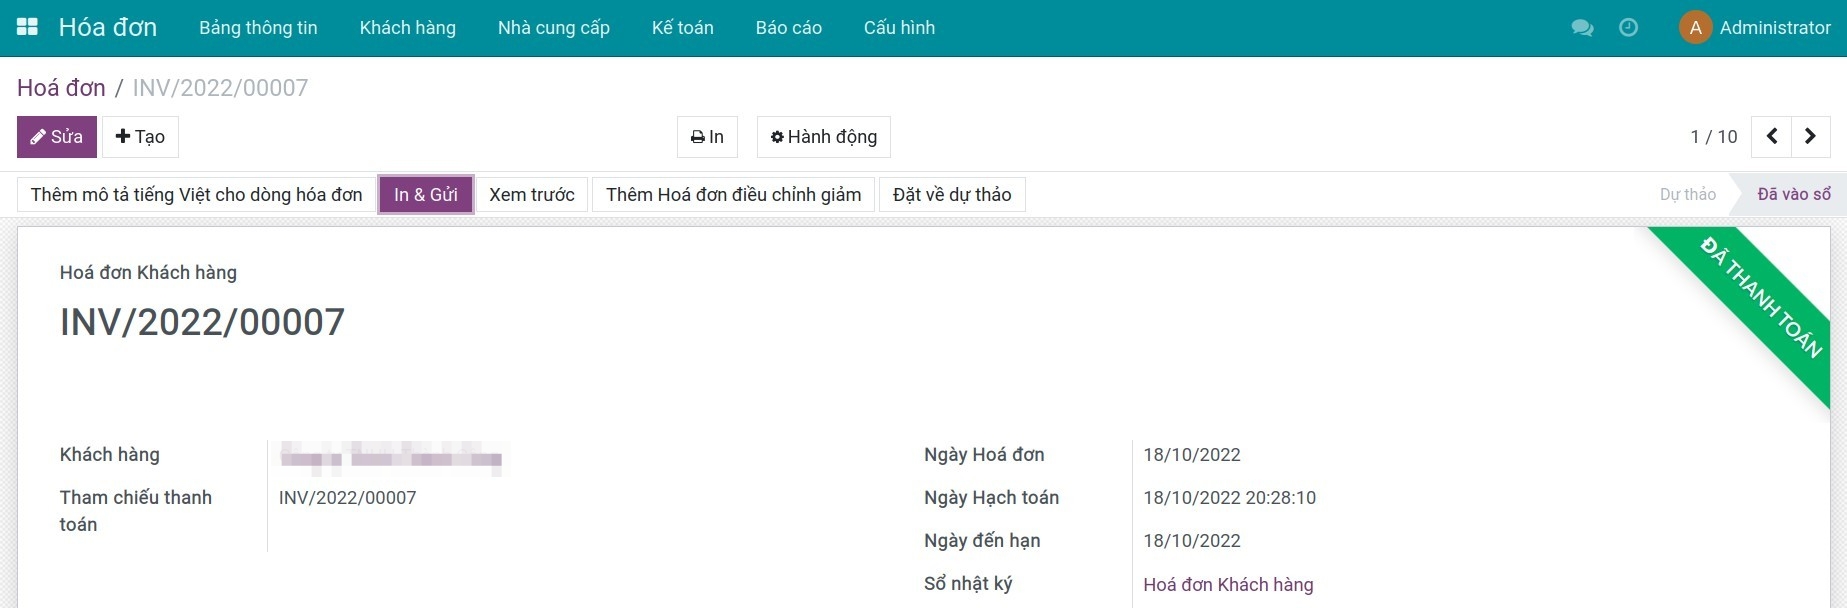Click the Tạo create button

coord(140,137)
